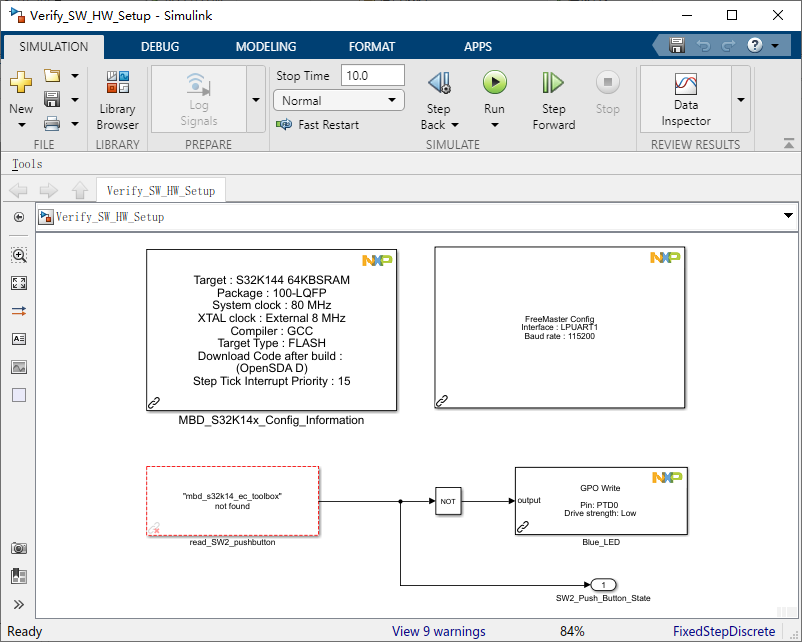
Task: Select the MBD_S32K14x_Config_Information block
Action: coord(272,330)
